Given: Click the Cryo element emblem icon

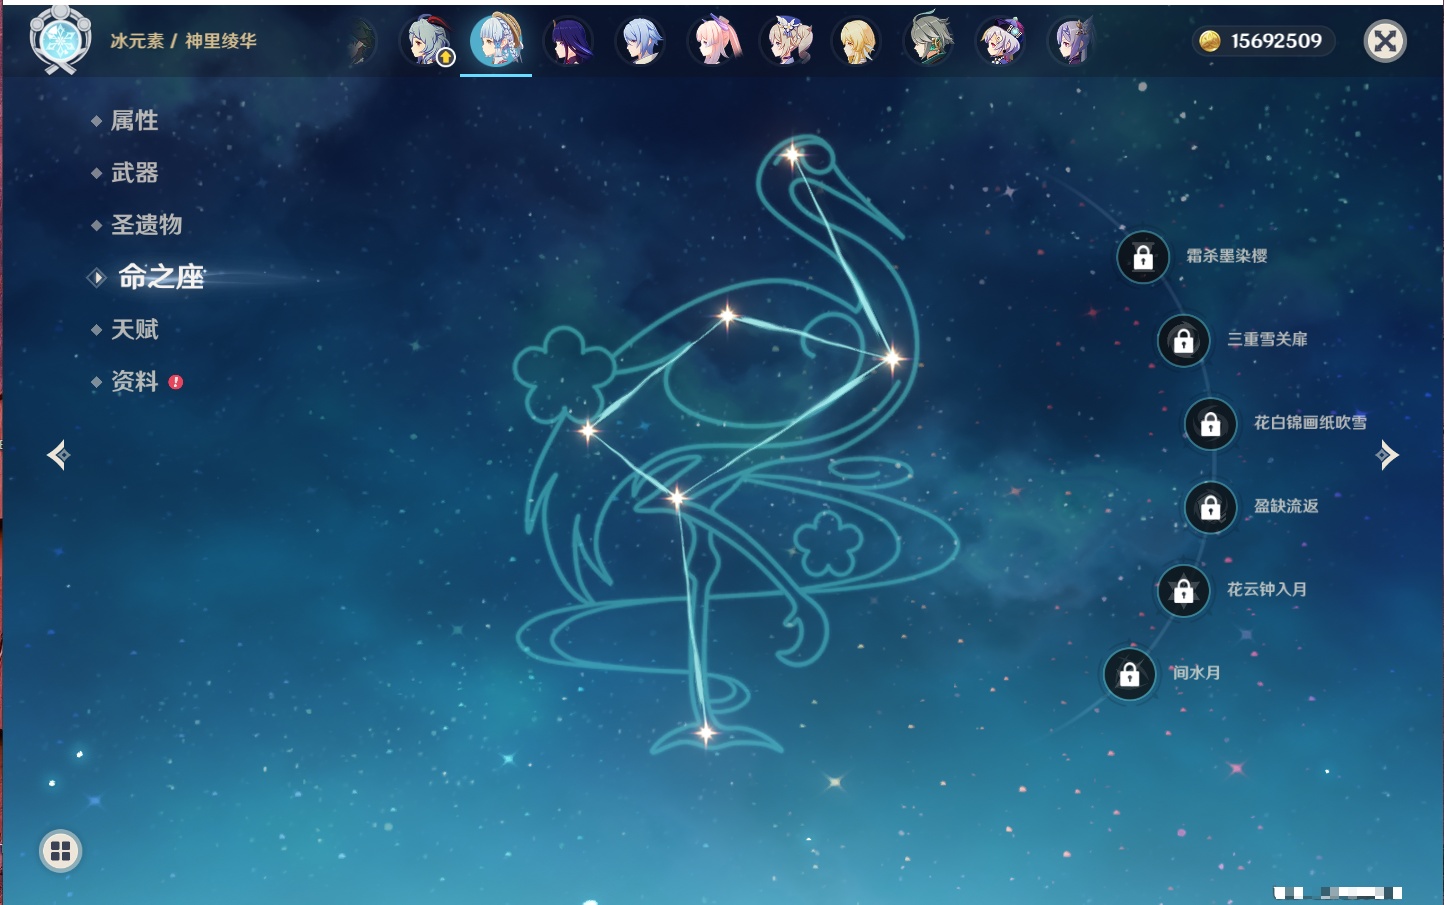Looking at the screenshot, I should click(x=60, y=40).
